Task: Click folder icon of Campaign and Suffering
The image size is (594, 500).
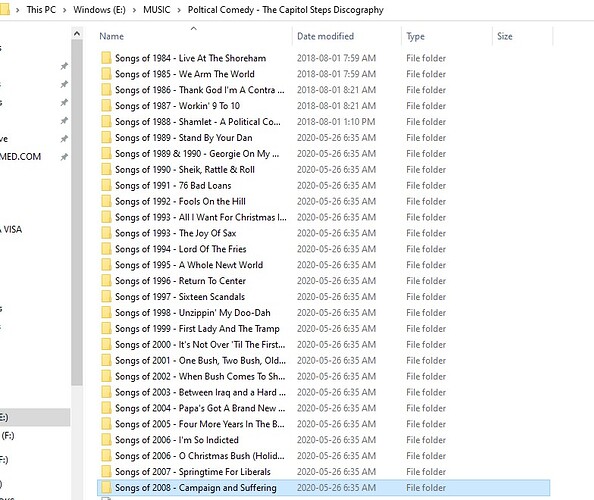Action: coord(106,488)
